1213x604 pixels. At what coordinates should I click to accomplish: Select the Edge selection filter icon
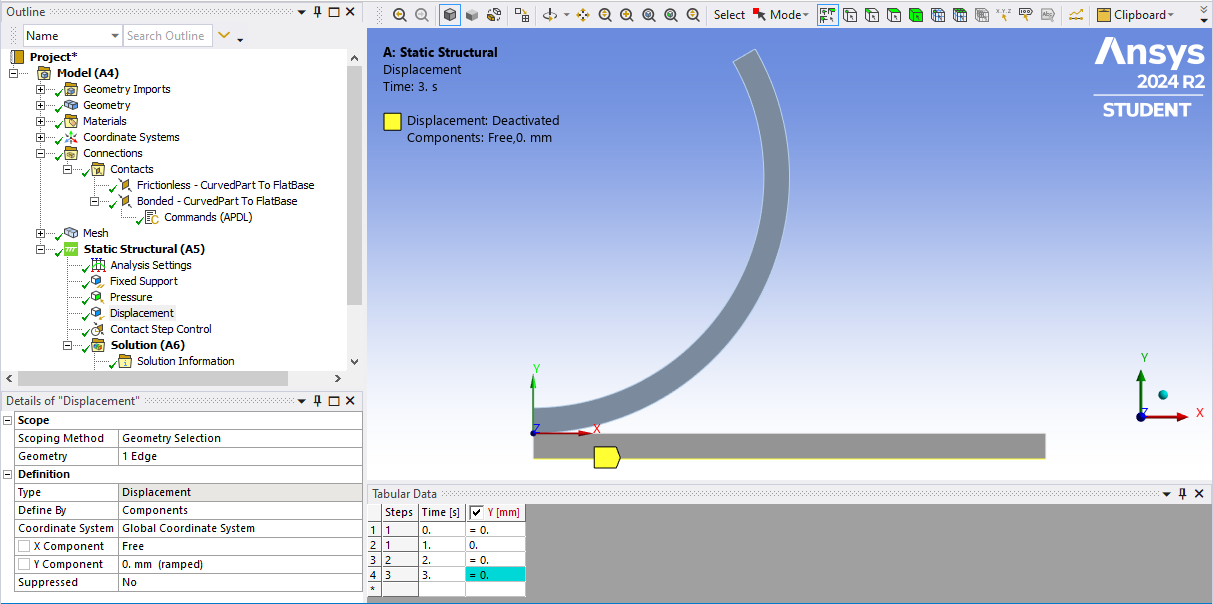872,15
